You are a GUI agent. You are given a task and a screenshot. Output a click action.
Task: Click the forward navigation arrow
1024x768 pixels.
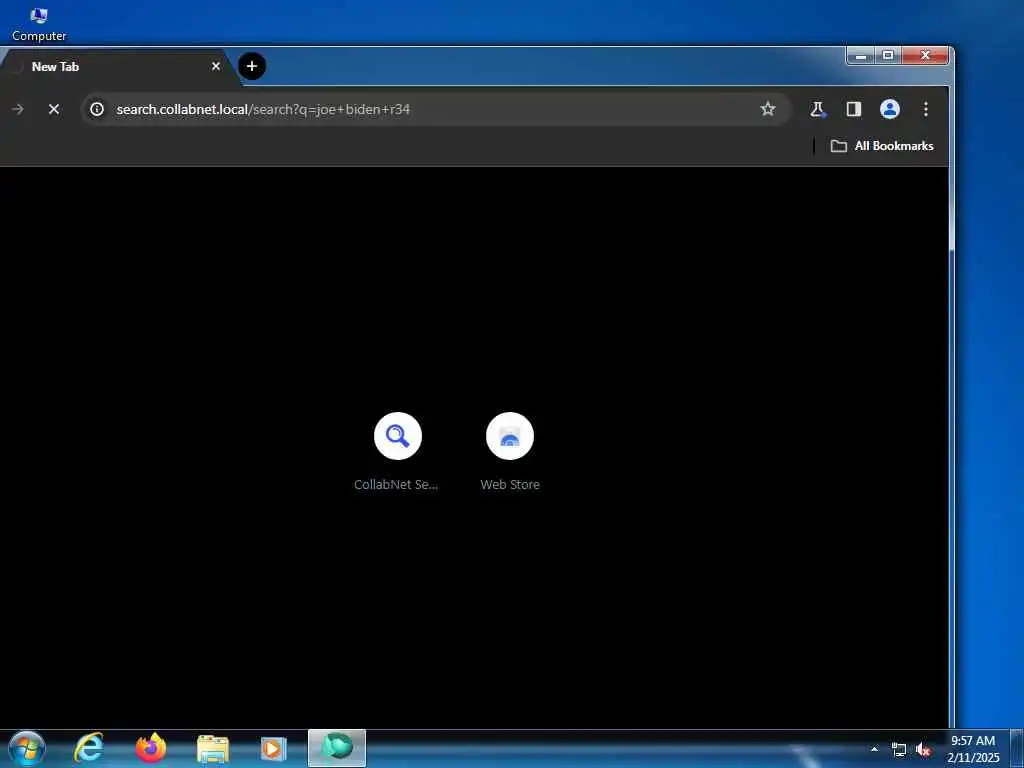18,109
